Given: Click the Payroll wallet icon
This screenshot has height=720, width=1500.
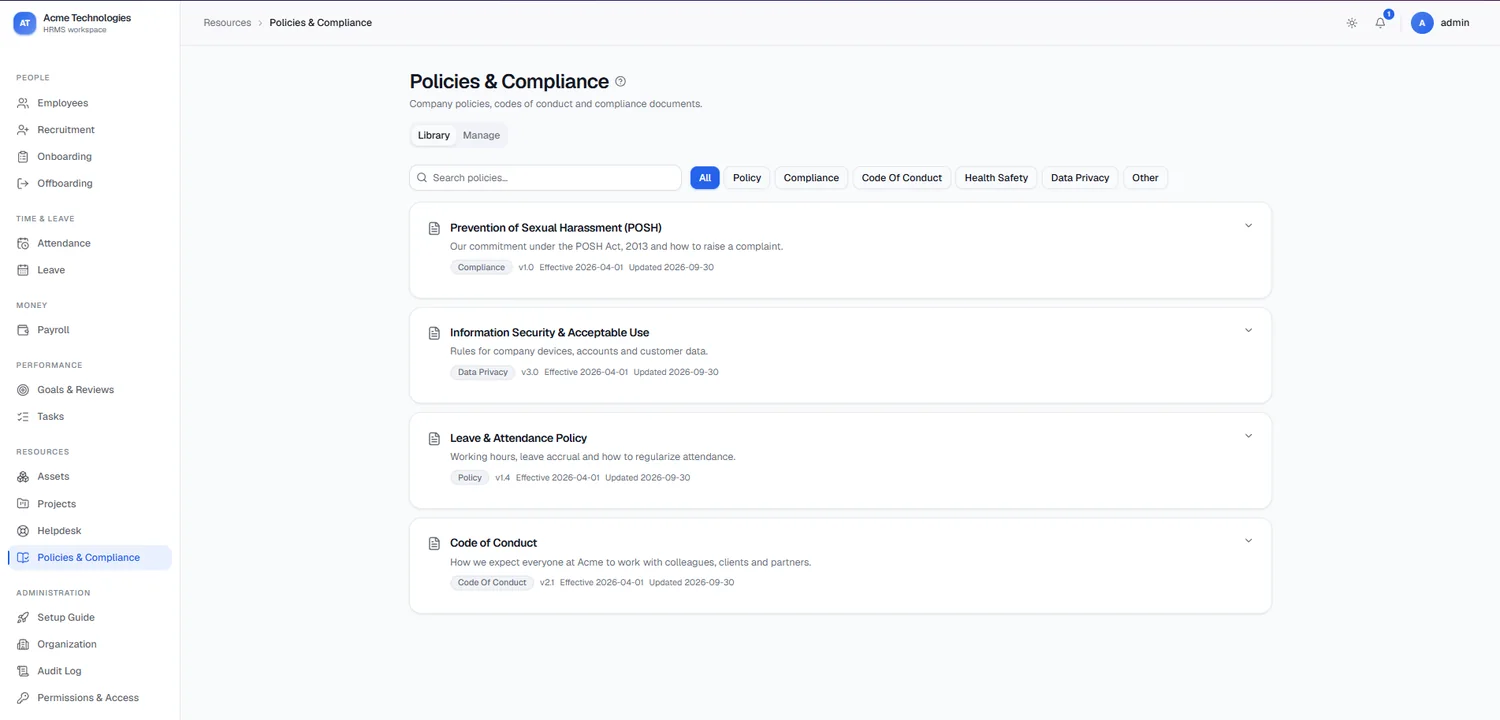Looking at the screenshot, I should (23, 330).
